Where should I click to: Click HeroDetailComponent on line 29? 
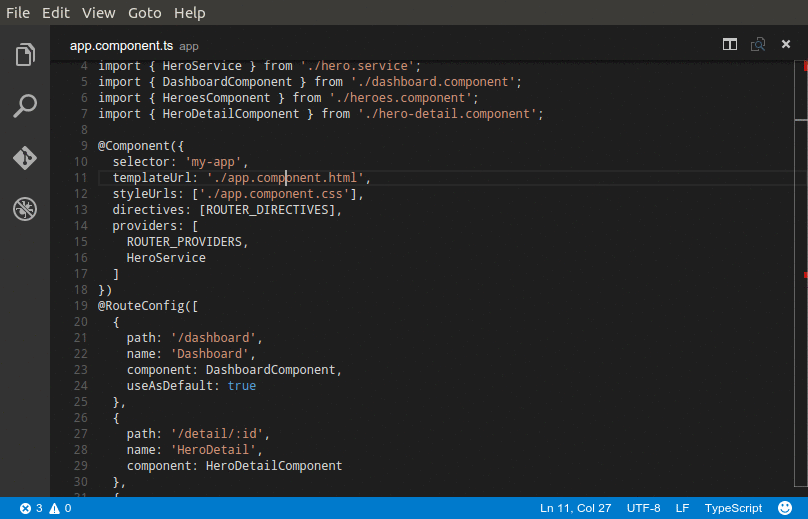(274, 465)
